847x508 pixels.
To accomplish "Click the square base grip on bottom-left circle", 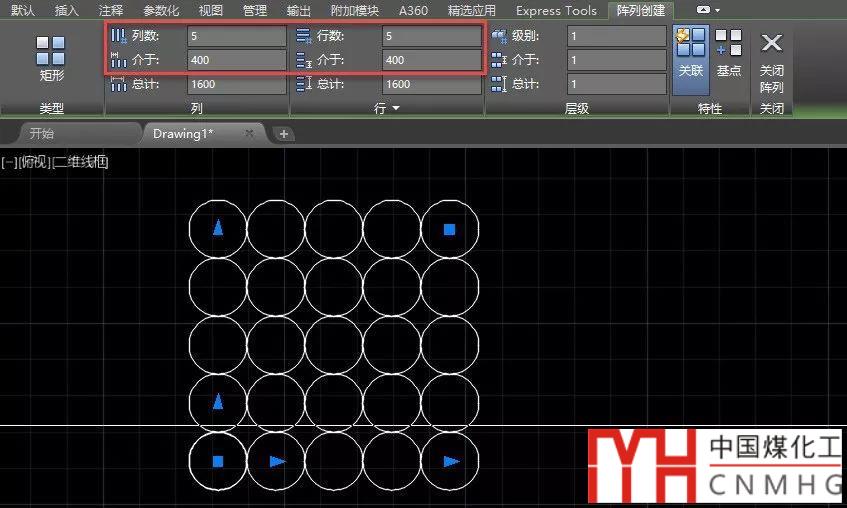I will [x=218, y=461].
